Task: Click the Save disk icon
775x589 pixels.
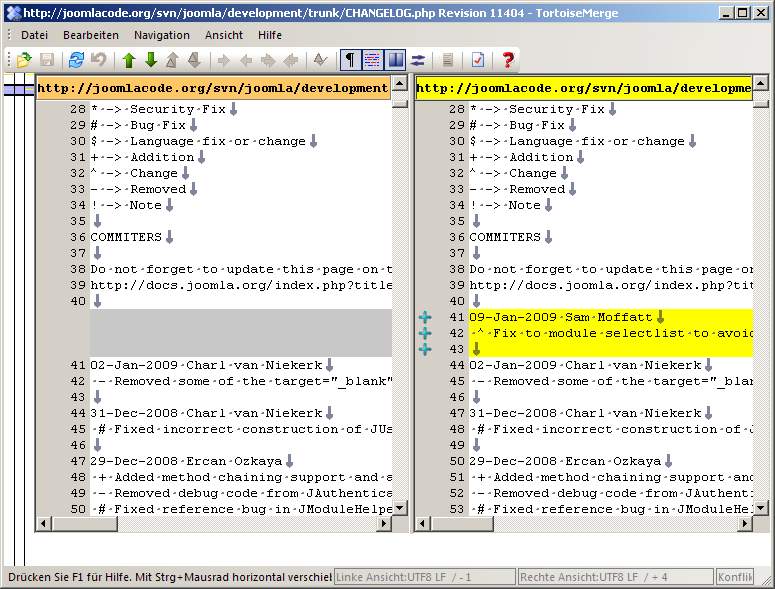Action: click(47, 60)
